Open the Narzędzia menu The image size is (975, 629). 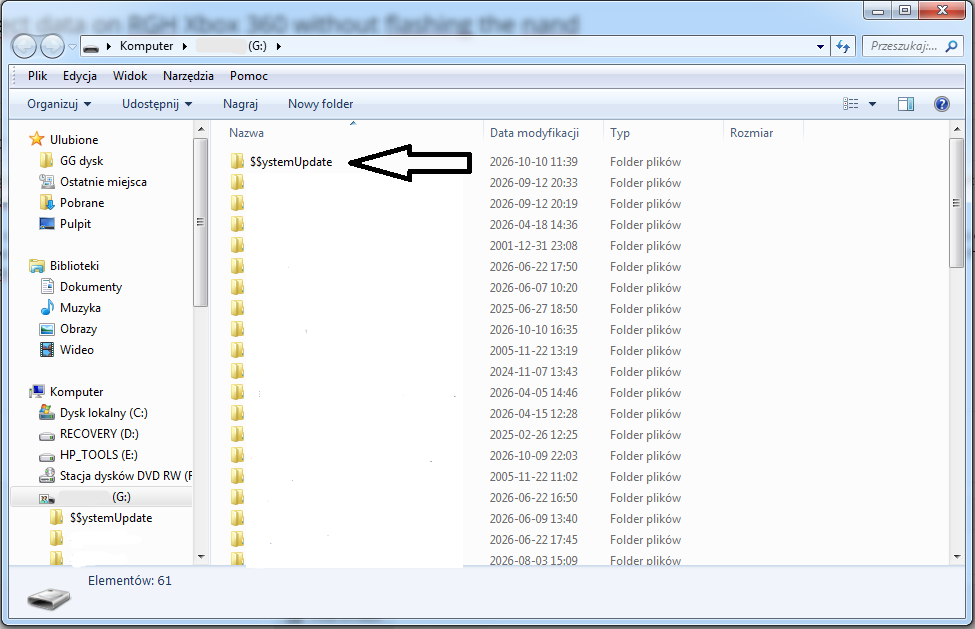coord(188,76)
